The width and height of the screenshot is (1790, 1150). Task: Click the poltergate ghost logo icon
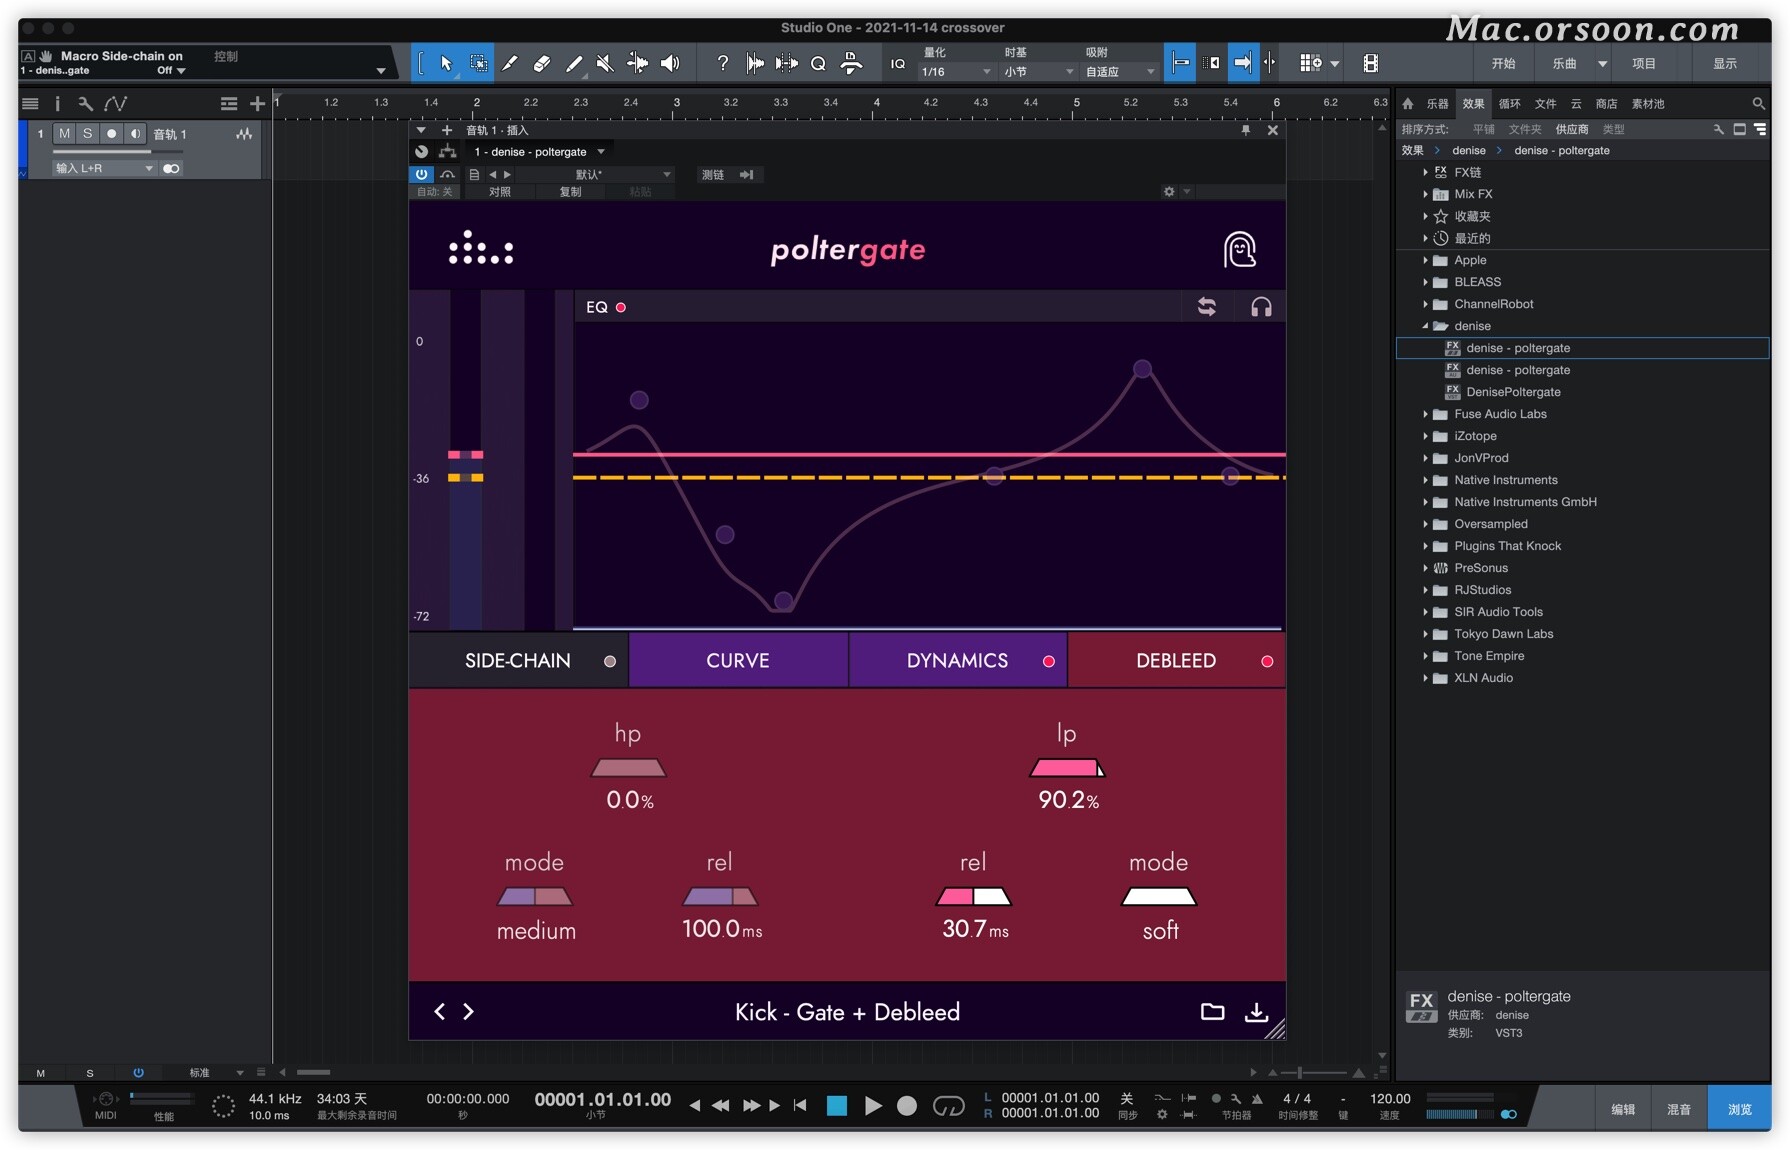1240,250
